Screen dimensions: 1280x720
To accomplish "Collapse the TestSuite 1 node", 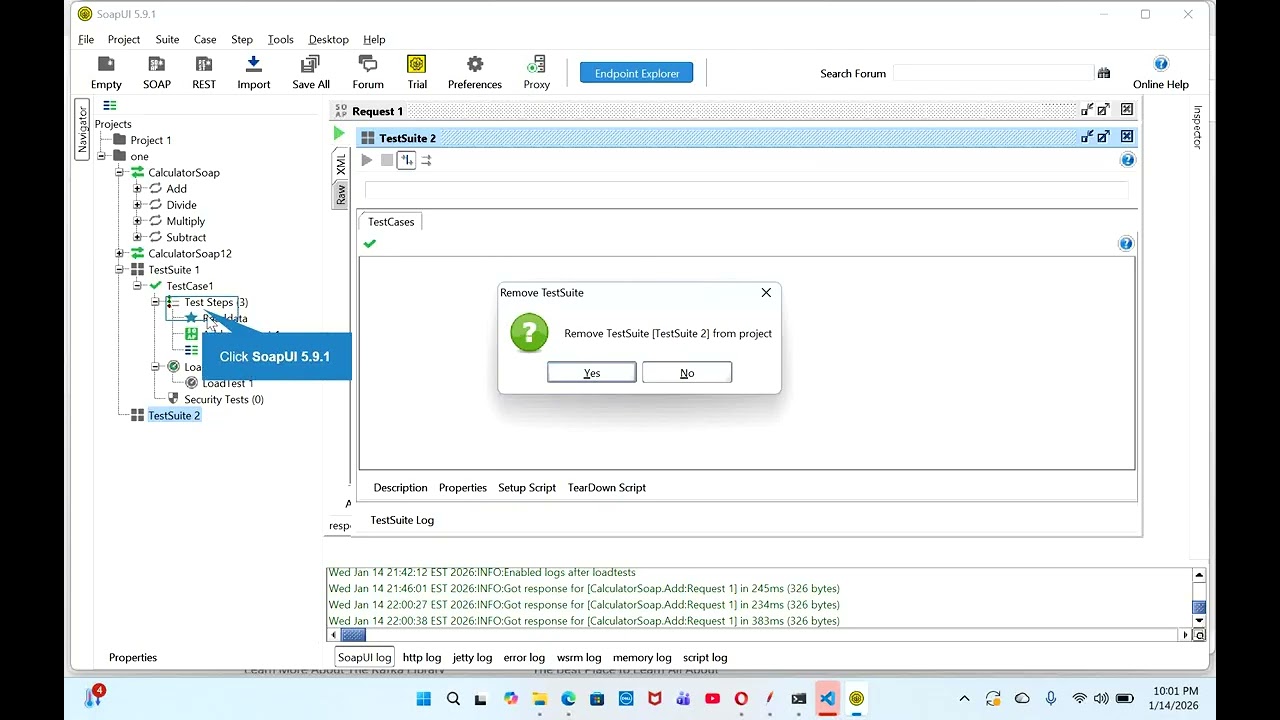I will [x=119, y=270].
